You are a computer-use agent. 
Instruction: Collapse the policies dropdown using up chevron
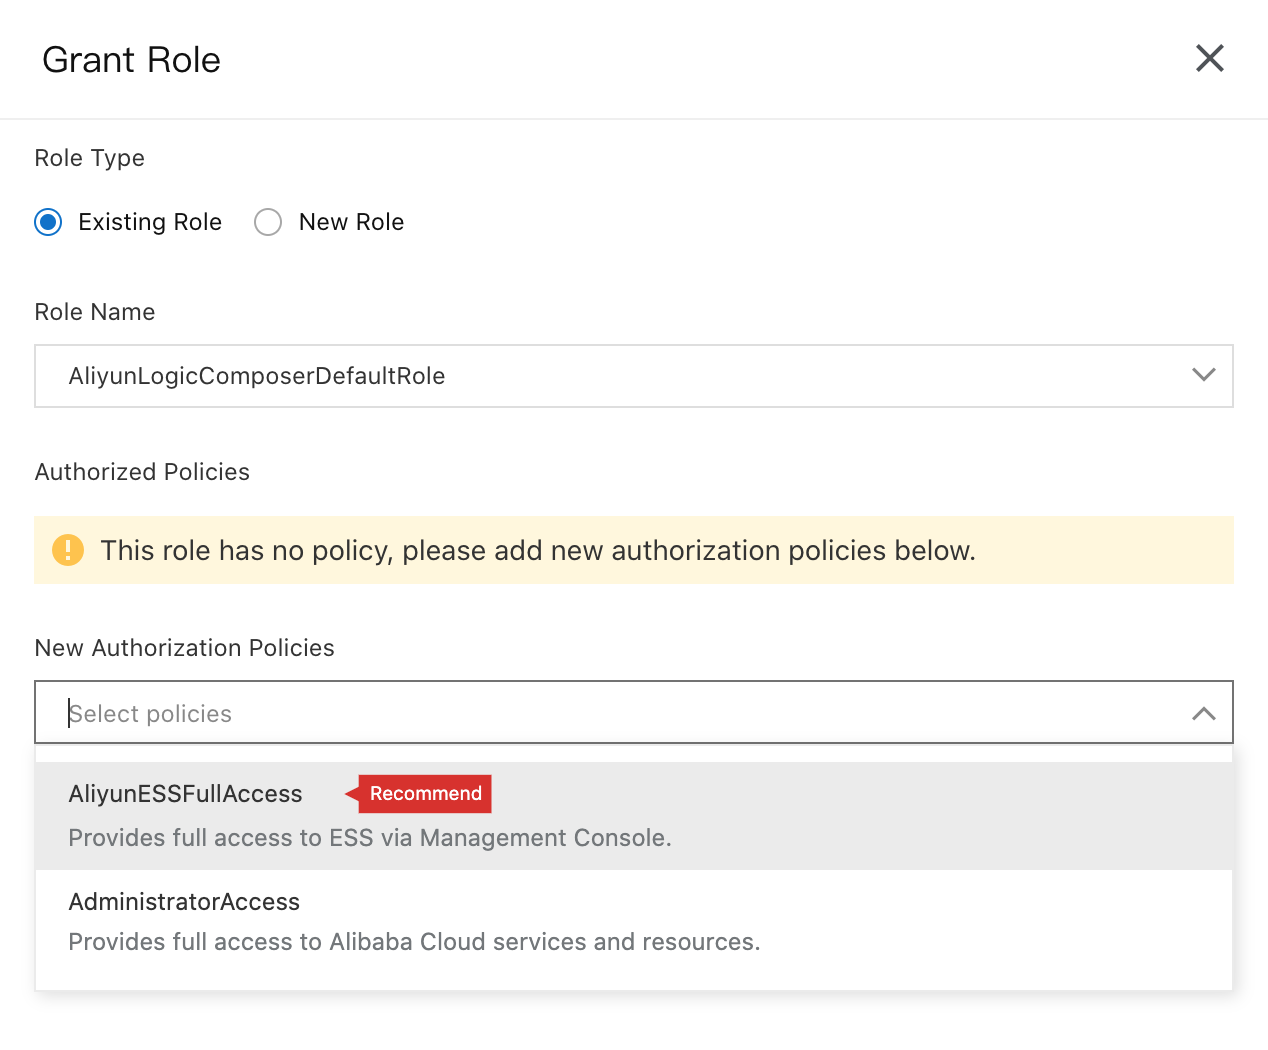click(1204, 713)
